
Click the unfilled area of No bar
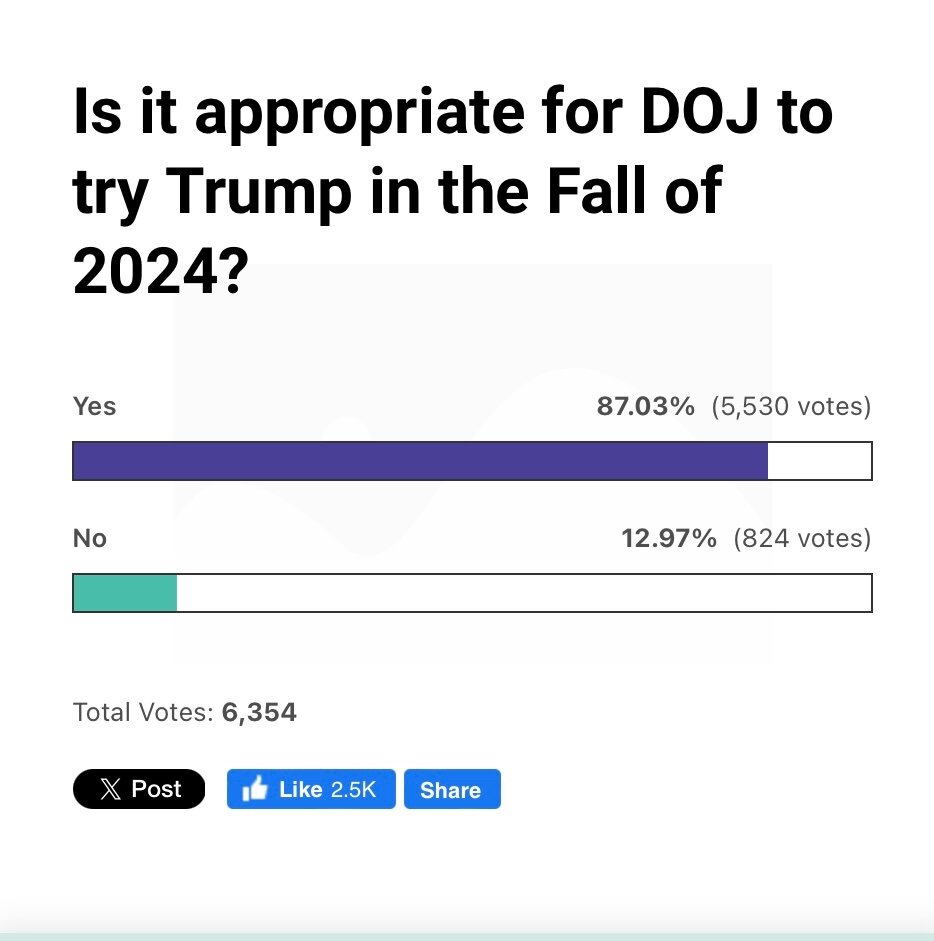[x=523, y=593]
